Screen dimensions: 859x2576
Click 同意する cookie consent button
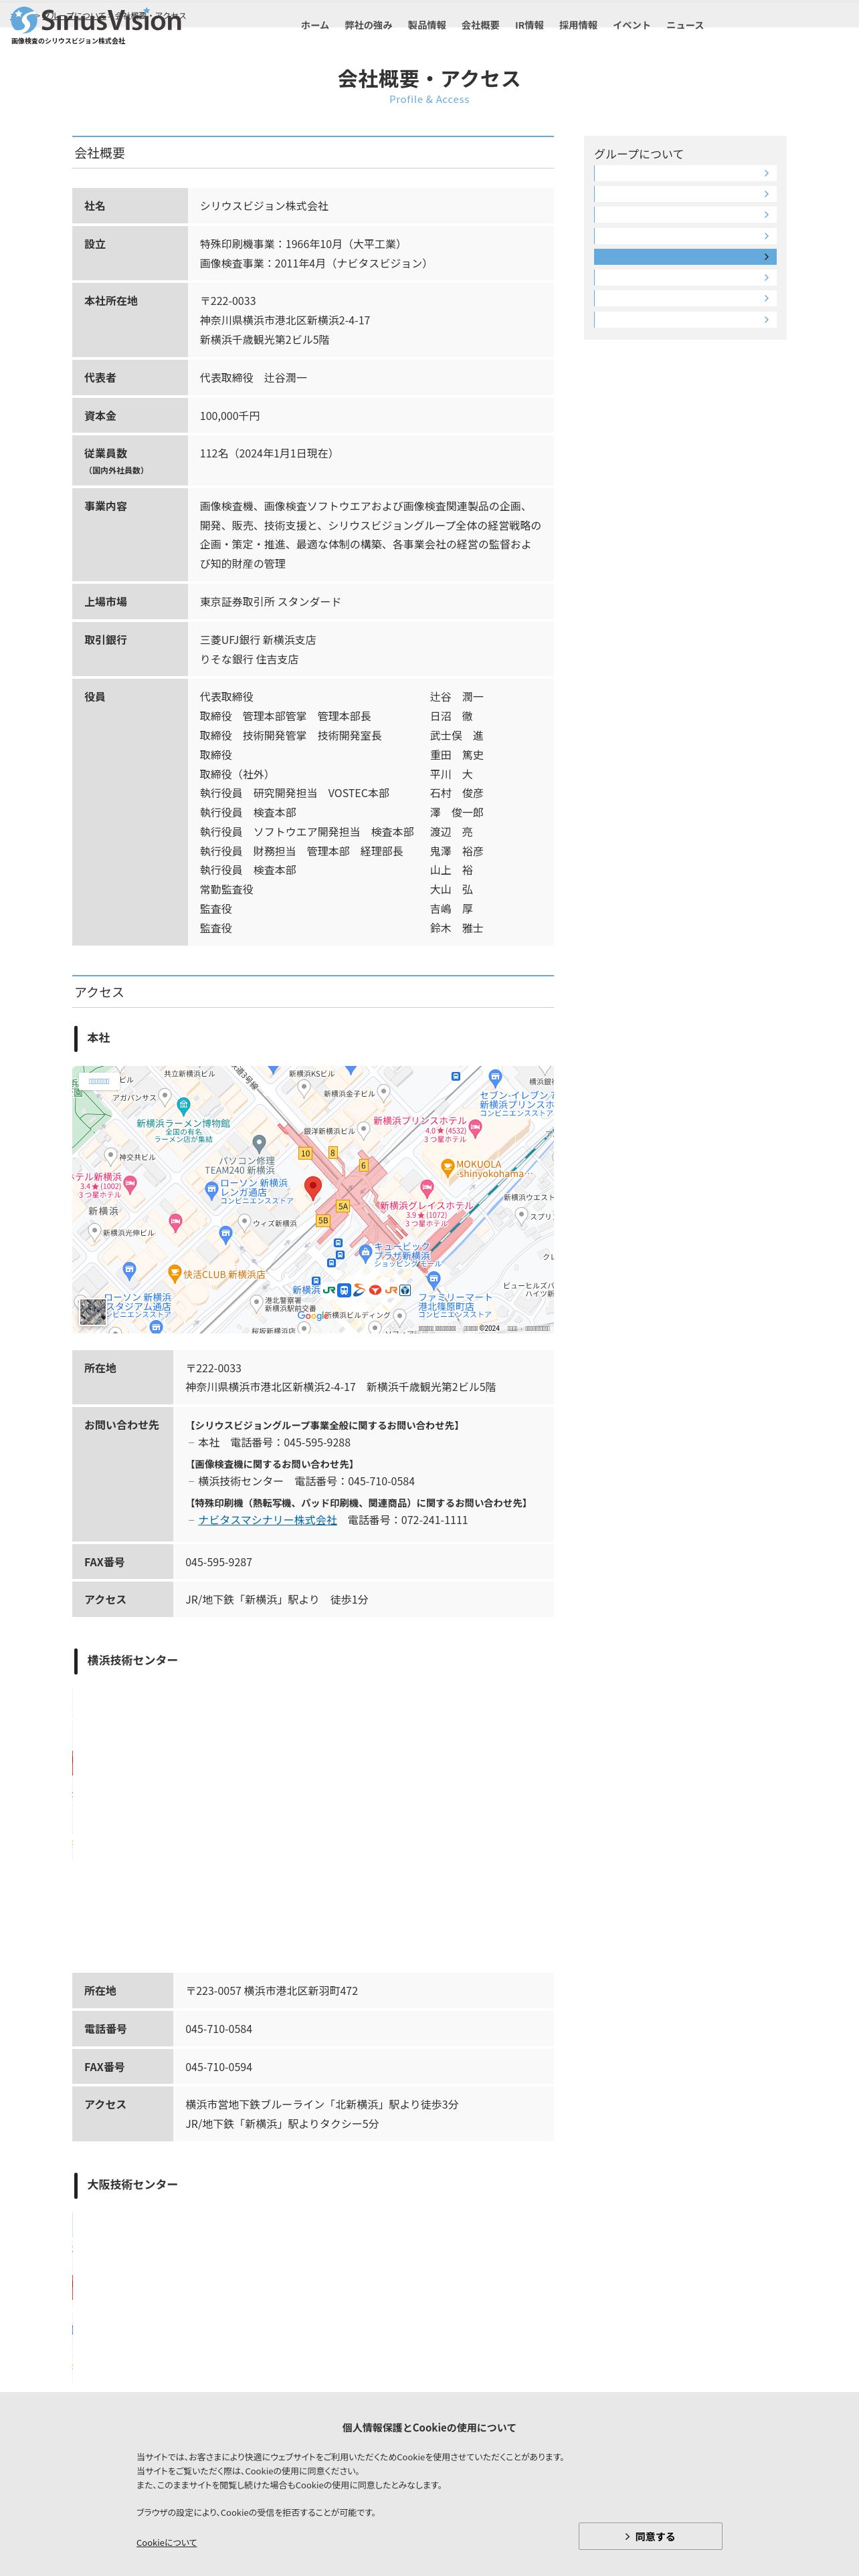(x=650, y=2536)
